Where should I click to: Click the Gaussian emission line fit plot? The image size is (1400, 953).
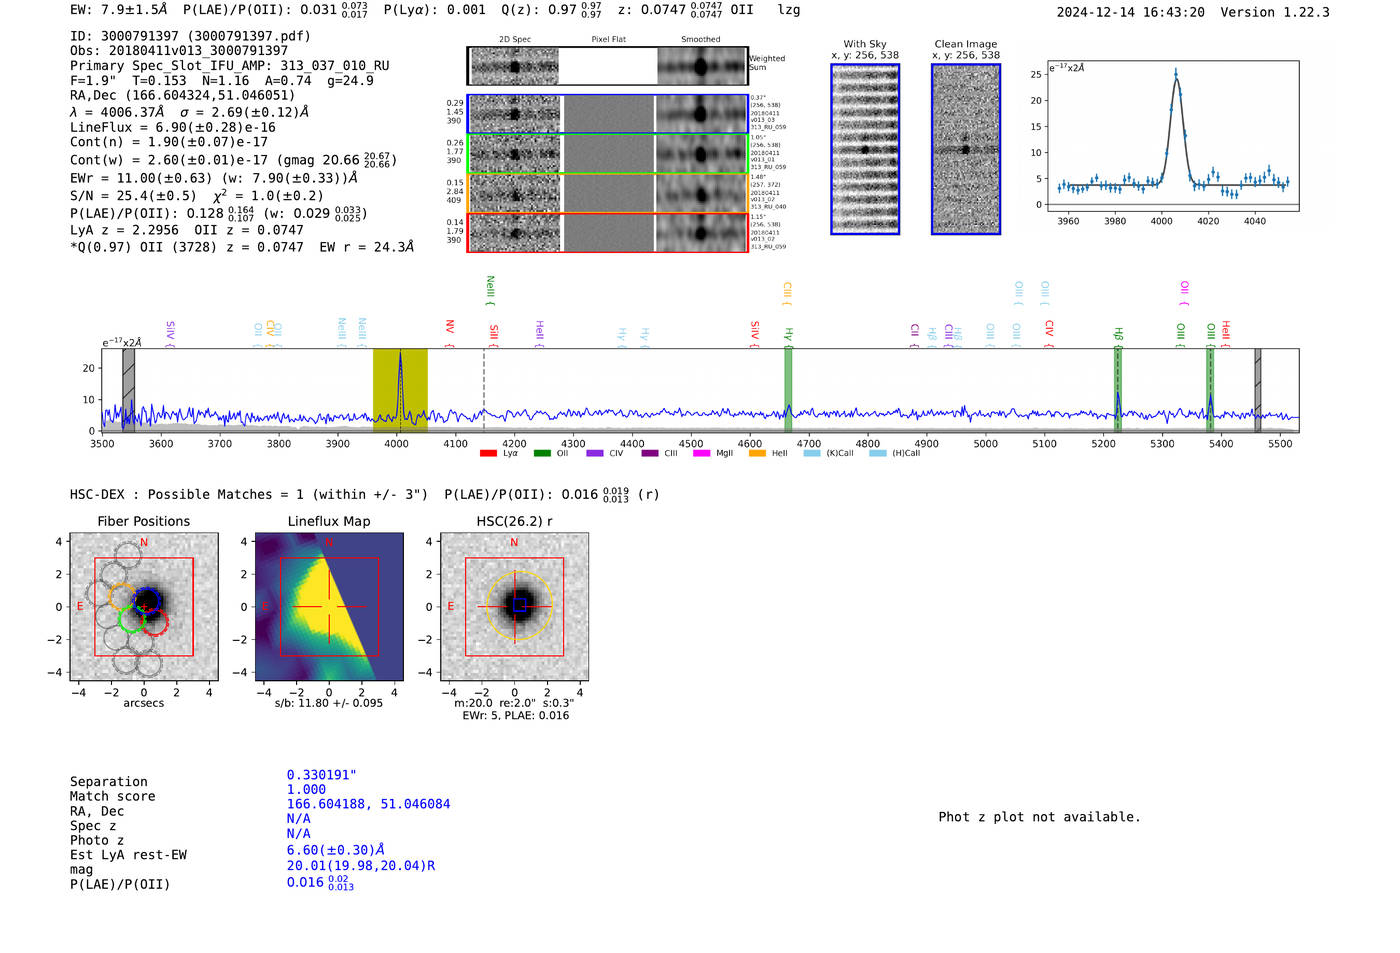(x=1172, y=136)
